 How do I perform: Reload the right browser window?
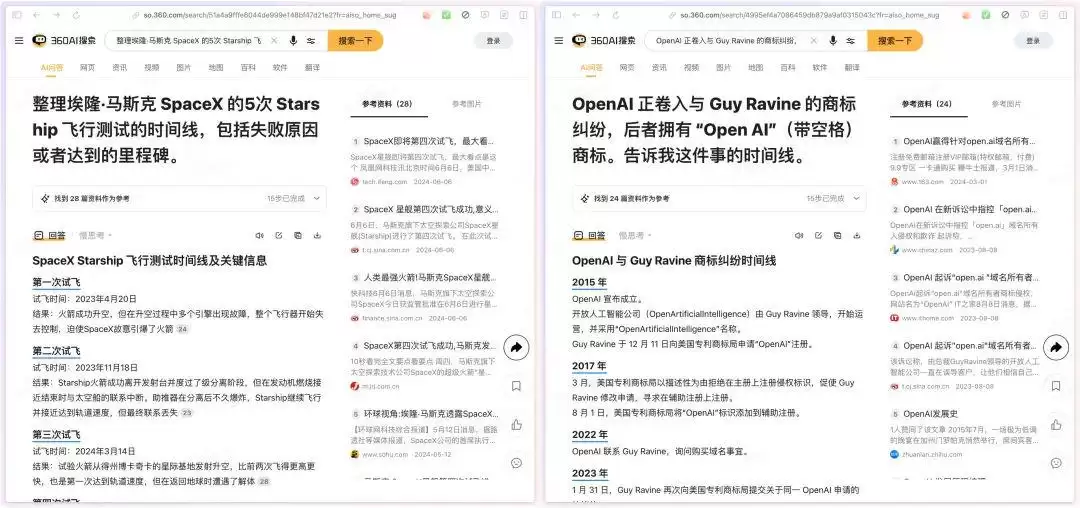[616, 14]
